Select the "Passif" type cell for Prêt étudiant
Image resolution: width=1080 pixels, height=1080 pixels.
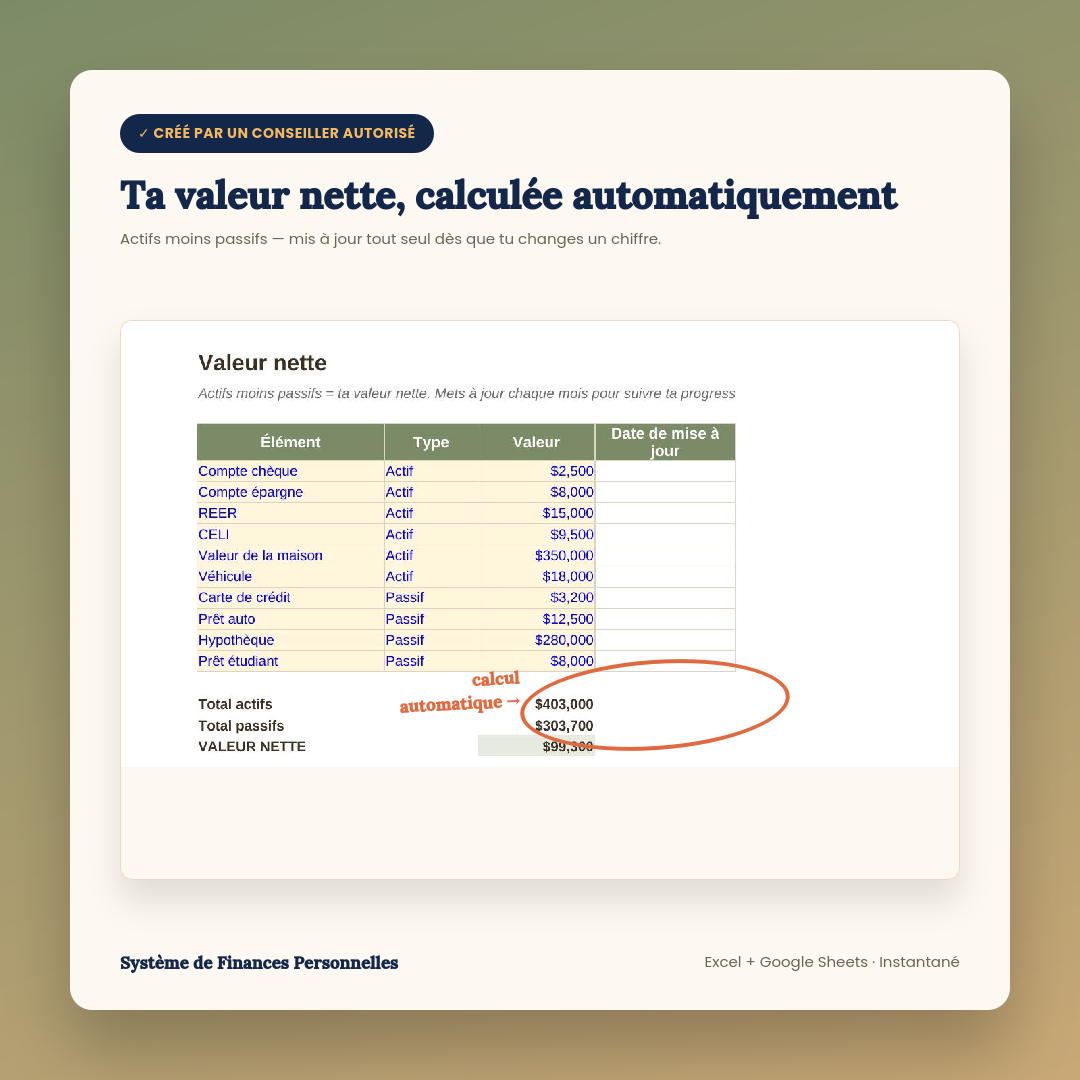point(431,661)
